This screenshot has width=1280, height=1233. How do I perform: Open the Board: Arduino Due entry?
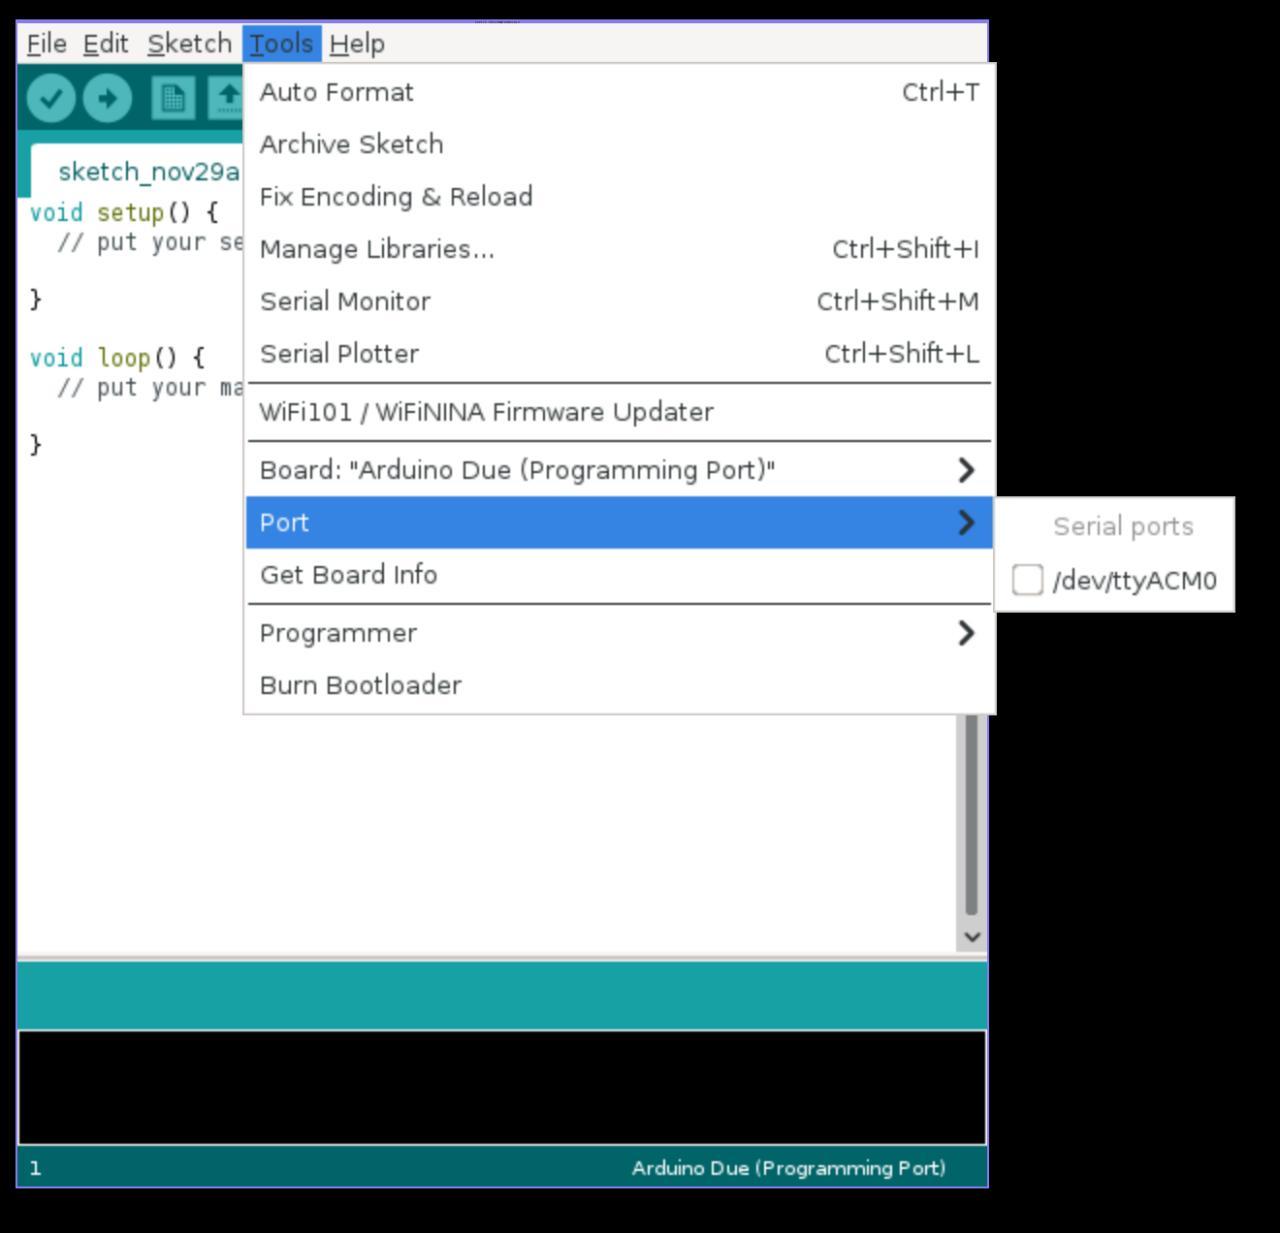pyautogui.click(x=619, y=470)
